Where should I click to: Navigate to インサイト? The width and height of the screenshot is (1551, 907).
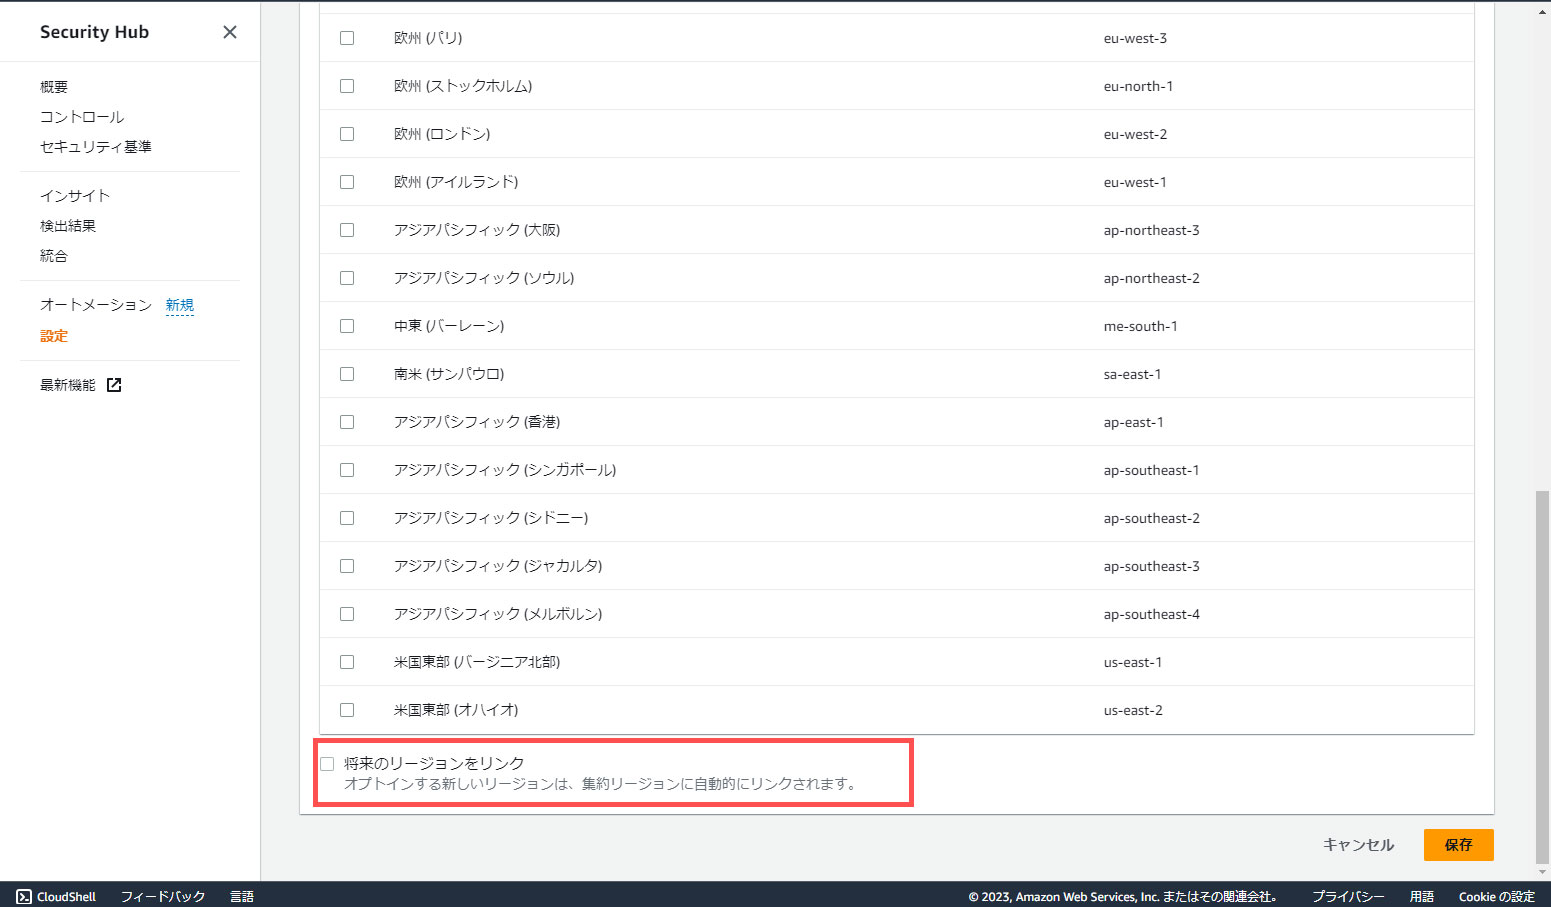(75, 196)
